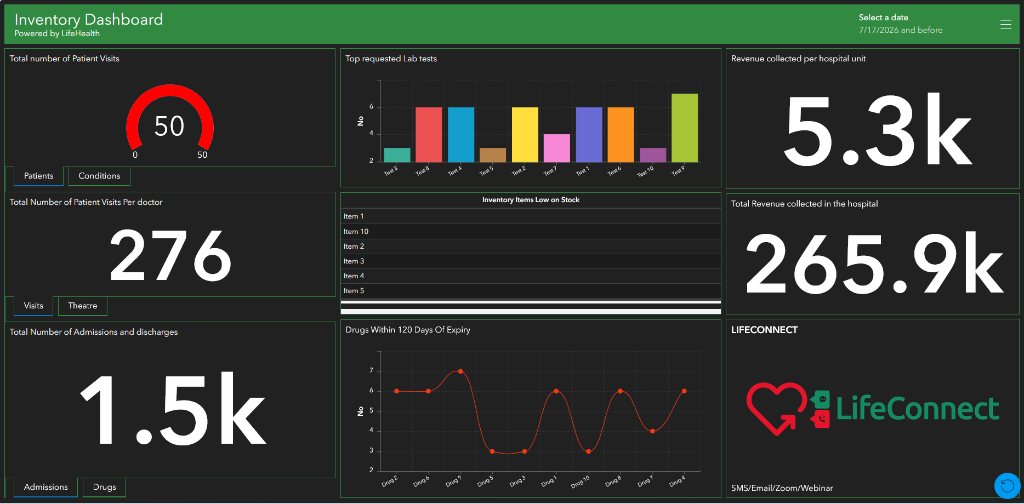The height and width of the screenshot is (504, 1024).
Task: Click the first data point for Drug 2
Action: click(396, 391)
